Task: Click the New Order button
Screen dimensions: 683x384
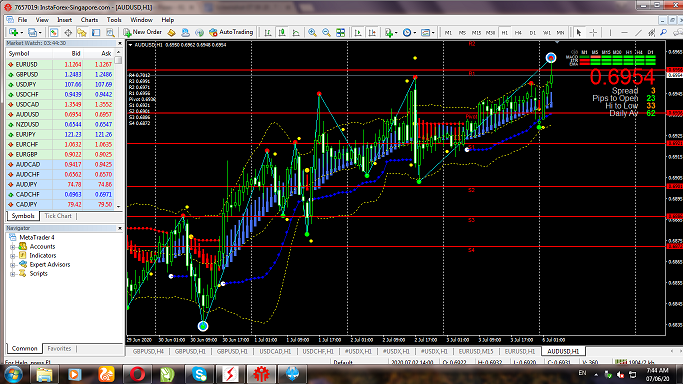Action: pos(142,32)
